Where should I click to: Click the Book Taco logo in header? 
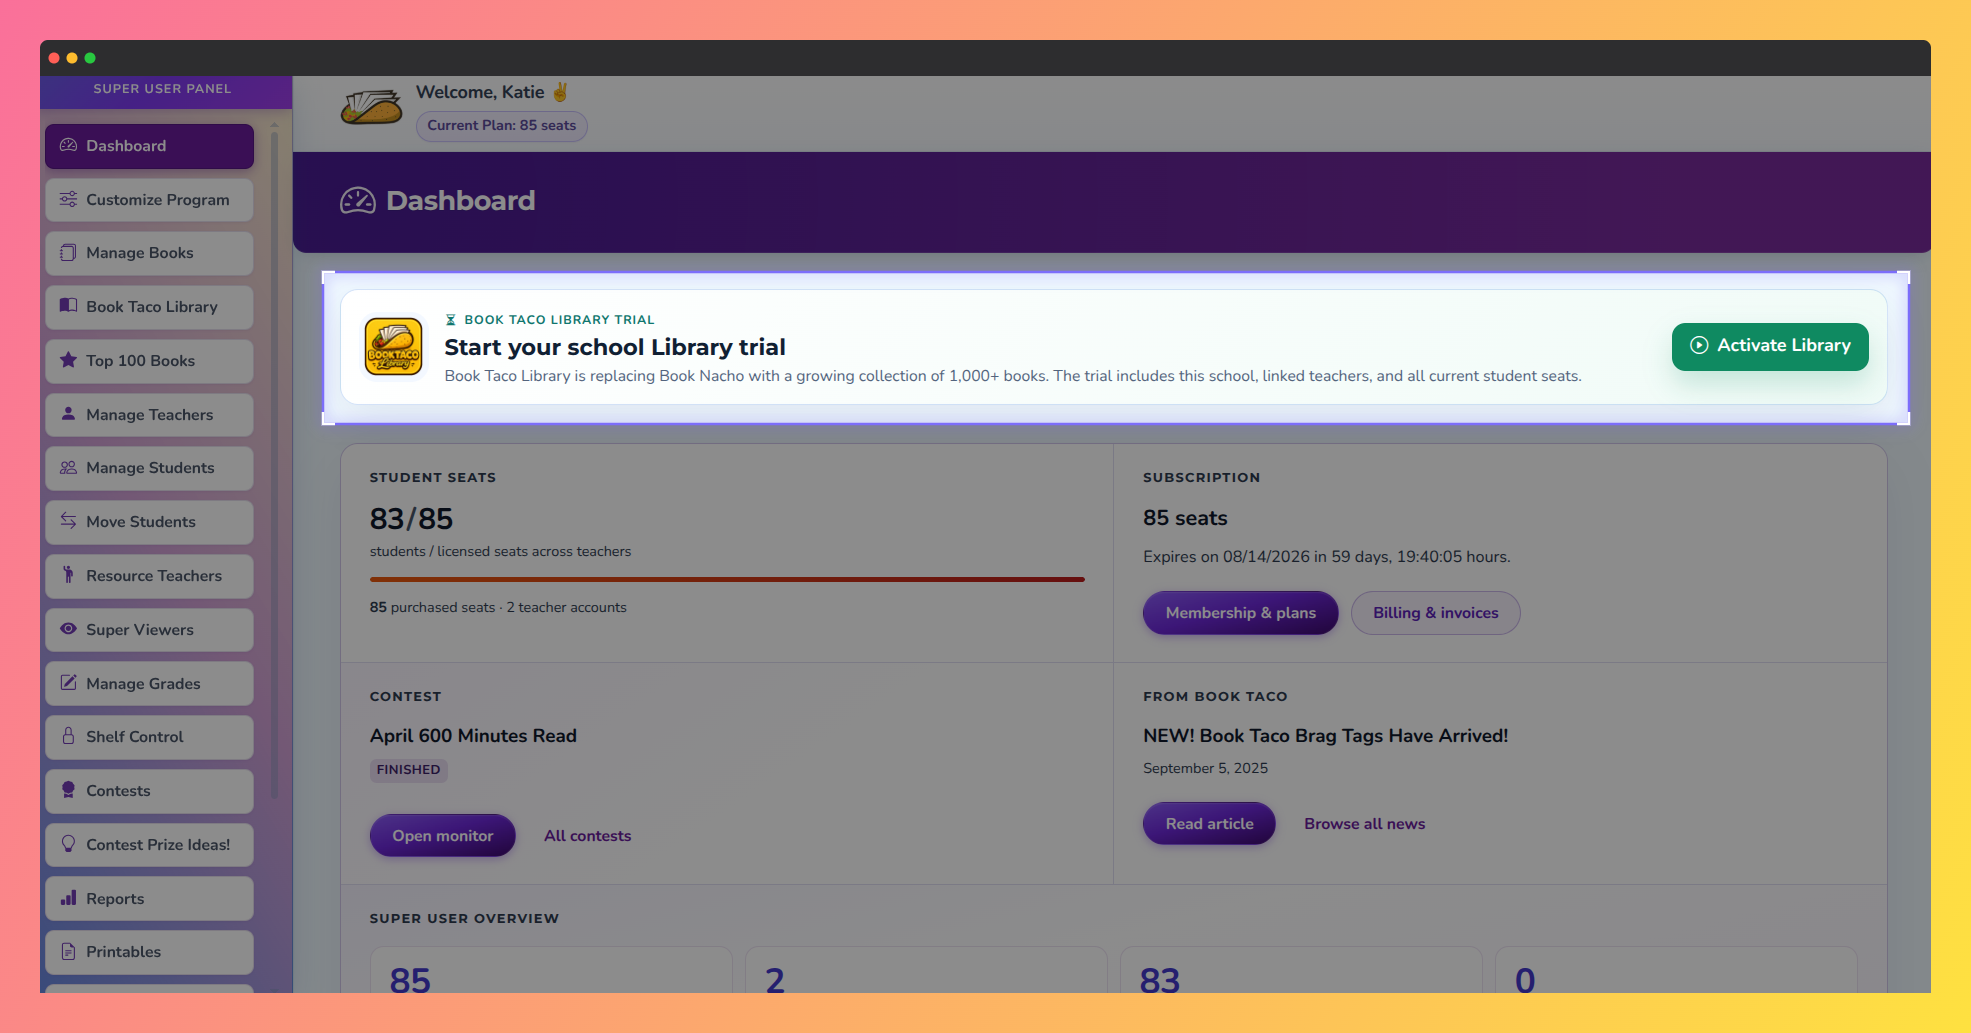(371, 107)
